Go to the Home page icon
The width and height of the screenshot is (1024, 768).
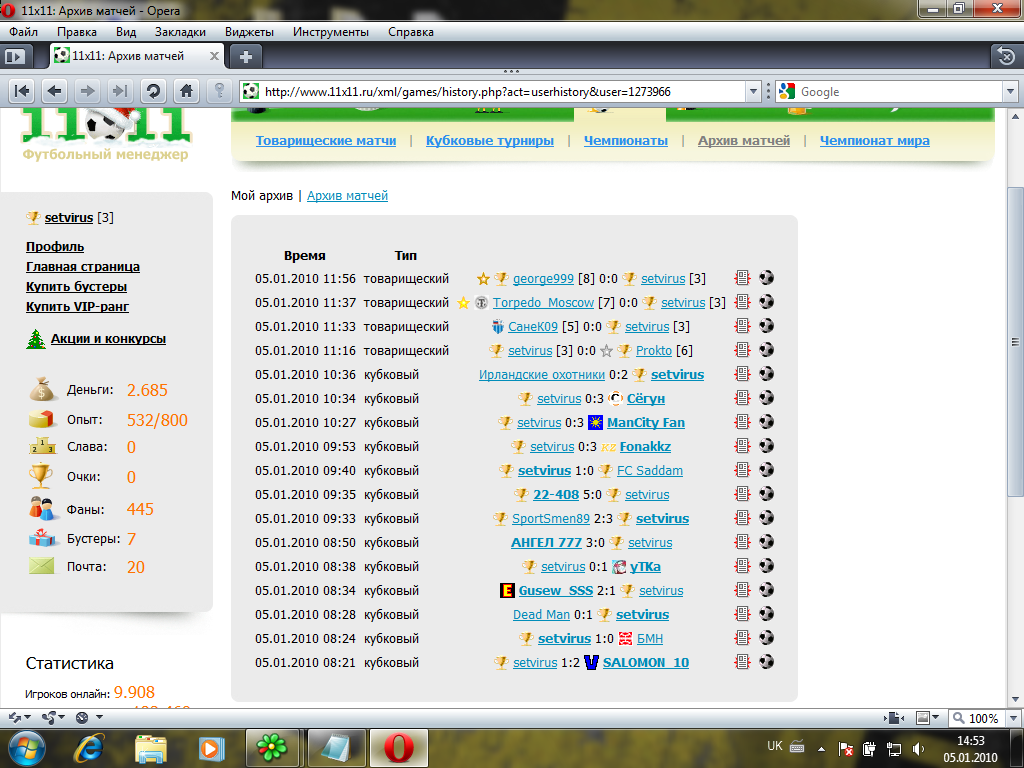(x=186, y=91)
